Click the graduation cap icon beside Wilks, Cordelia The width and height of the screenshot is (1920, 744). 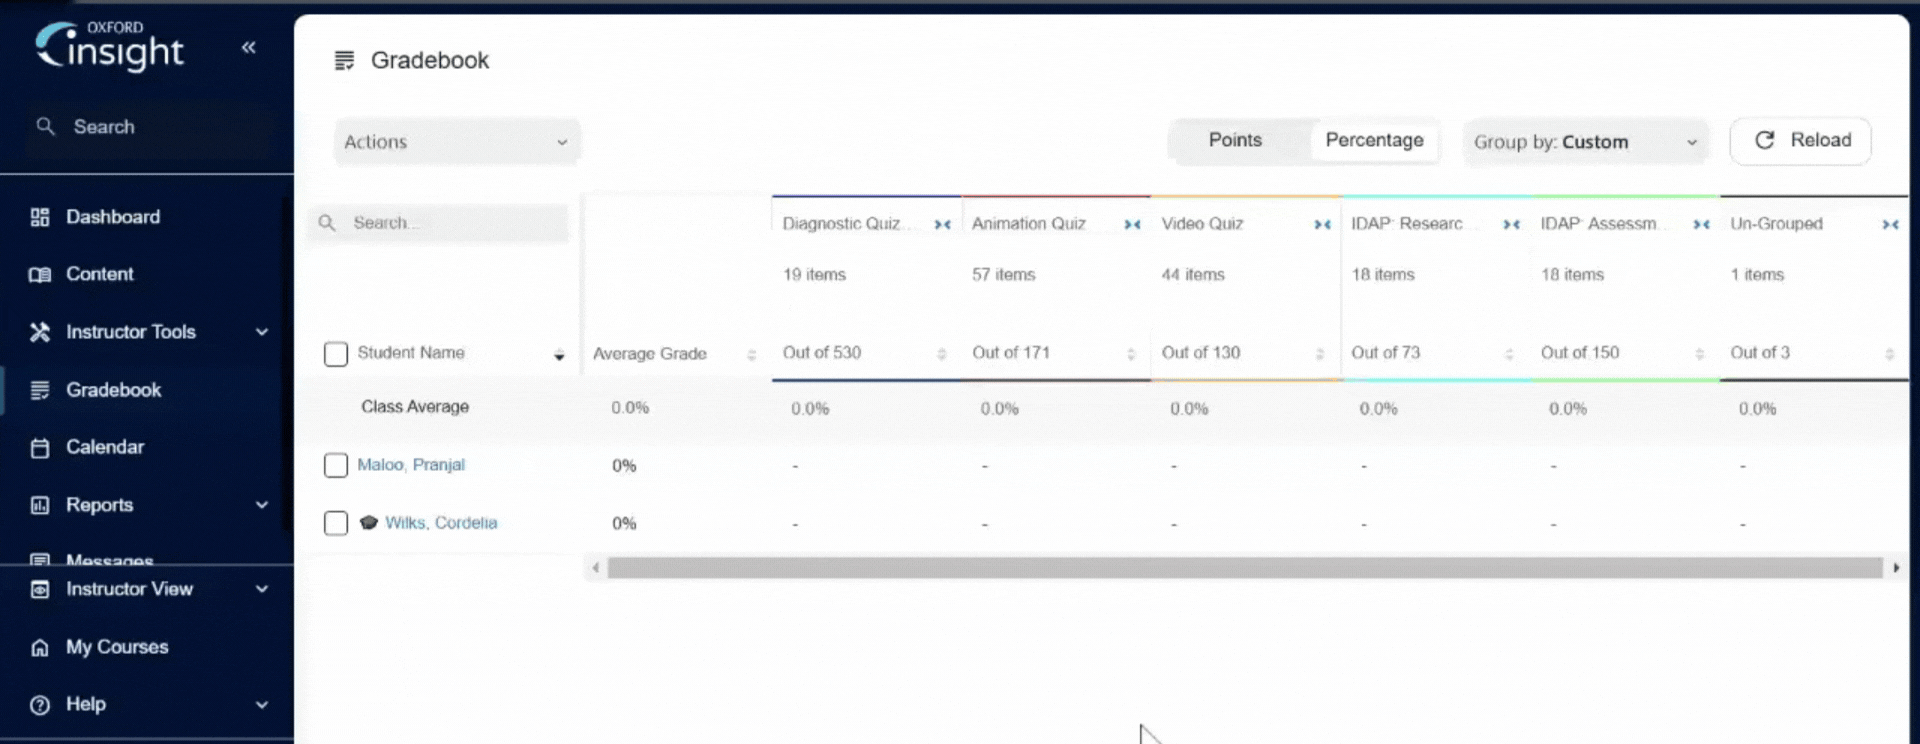[369, 522]
